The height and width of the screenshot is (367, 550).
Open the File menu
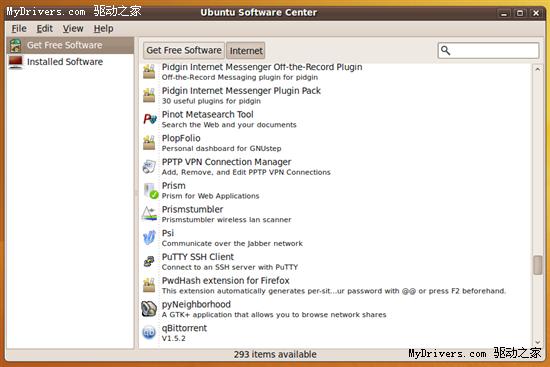[19, 28]
